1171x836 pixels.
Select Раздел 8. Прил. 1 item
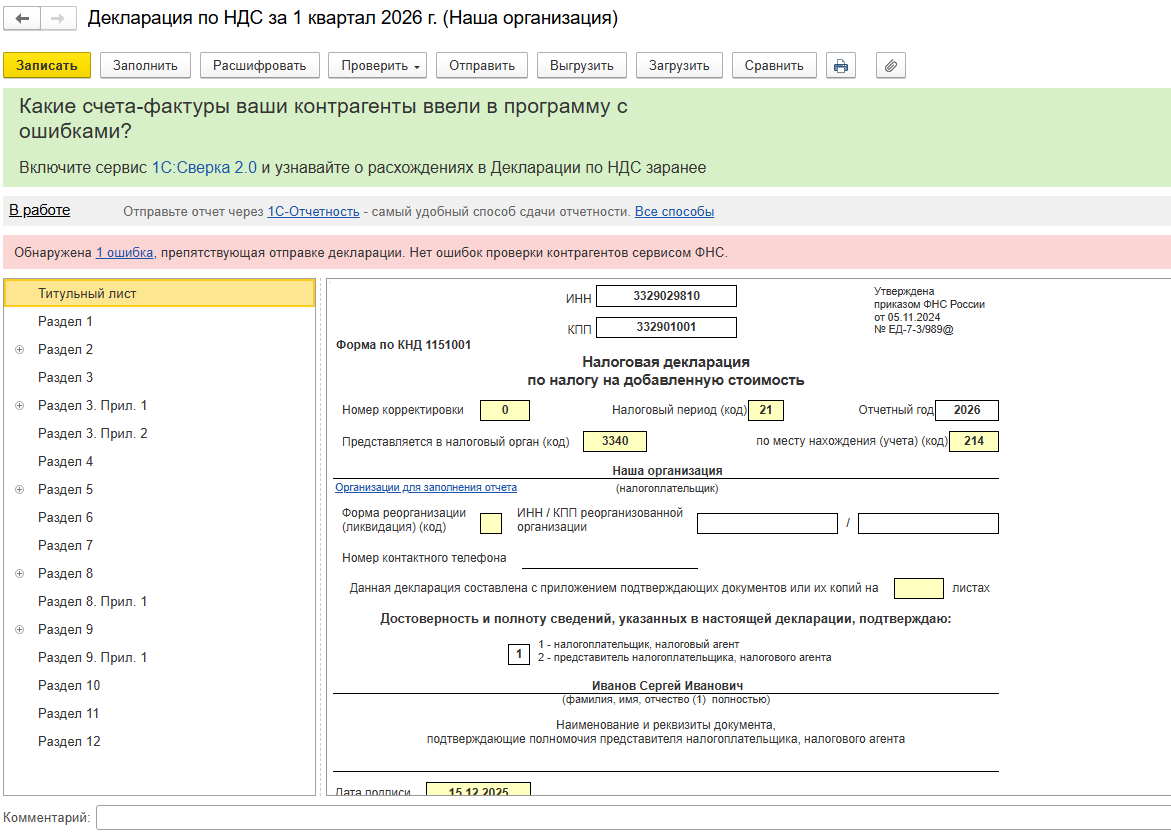(x=160, y=601)
